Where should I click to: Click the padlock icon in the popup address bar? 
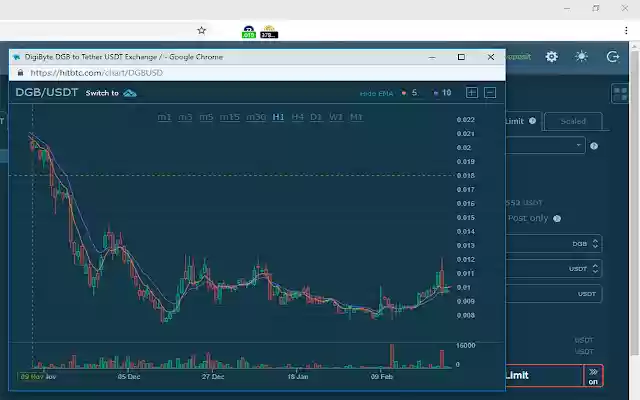pos(20,73)
